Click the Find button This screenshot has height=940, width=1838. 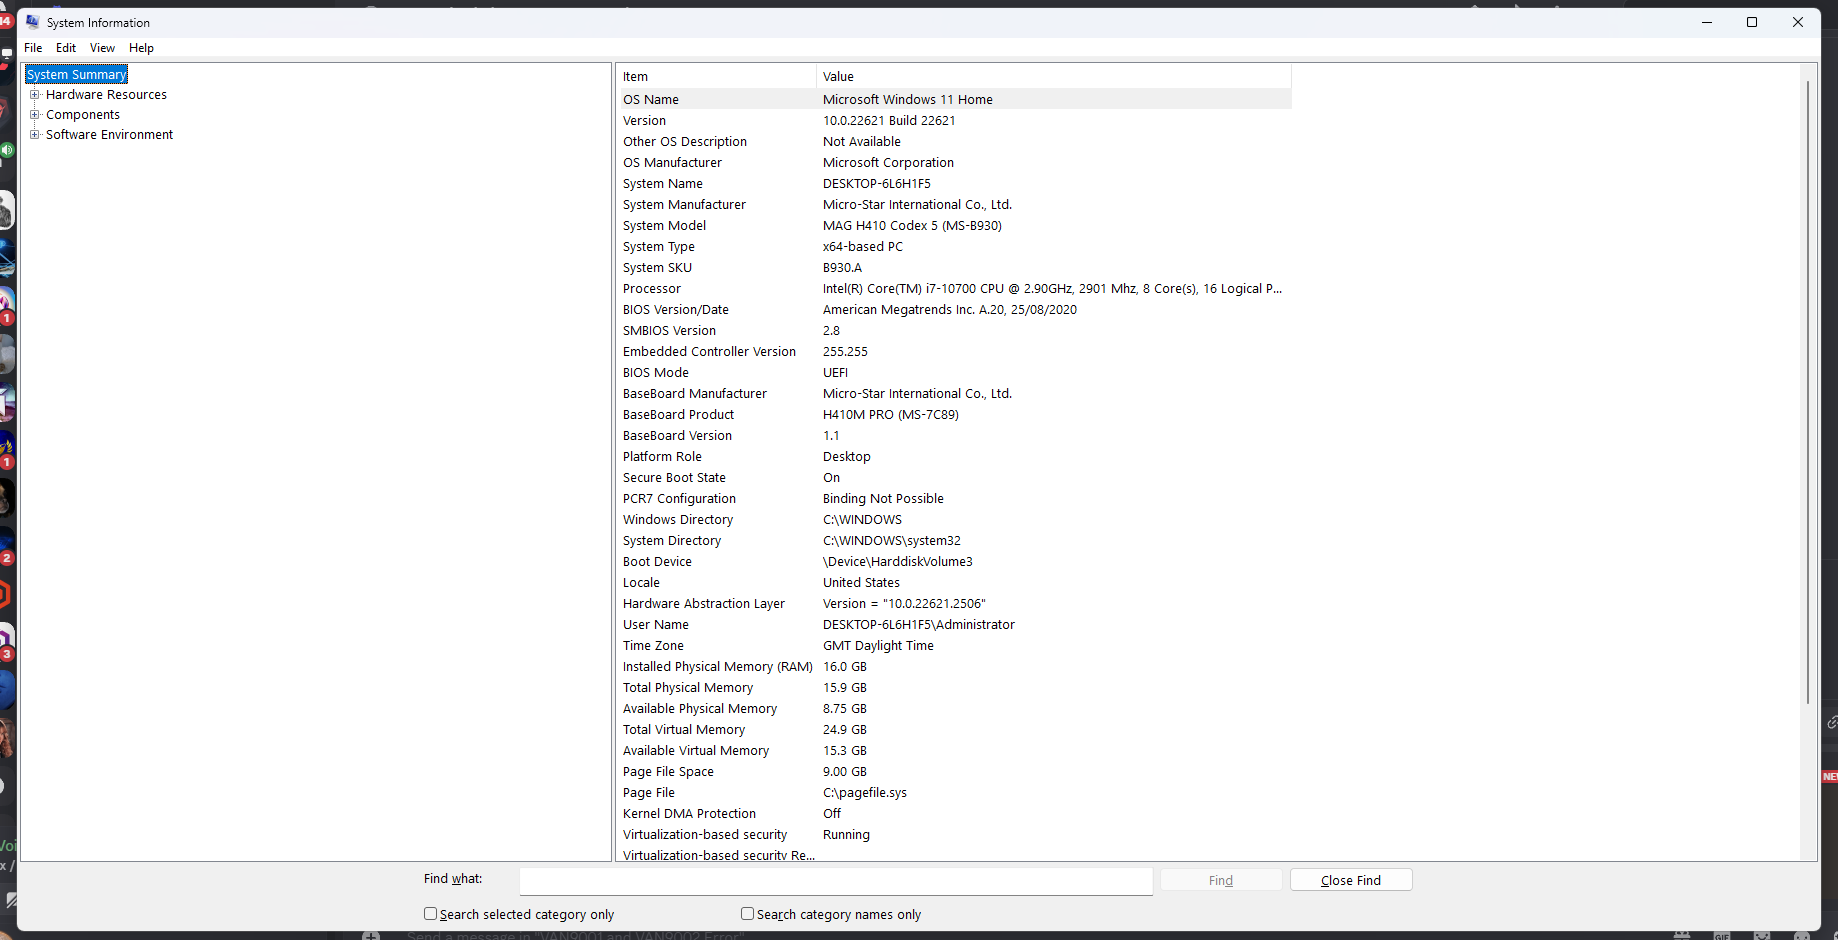tap(1221, 880)
